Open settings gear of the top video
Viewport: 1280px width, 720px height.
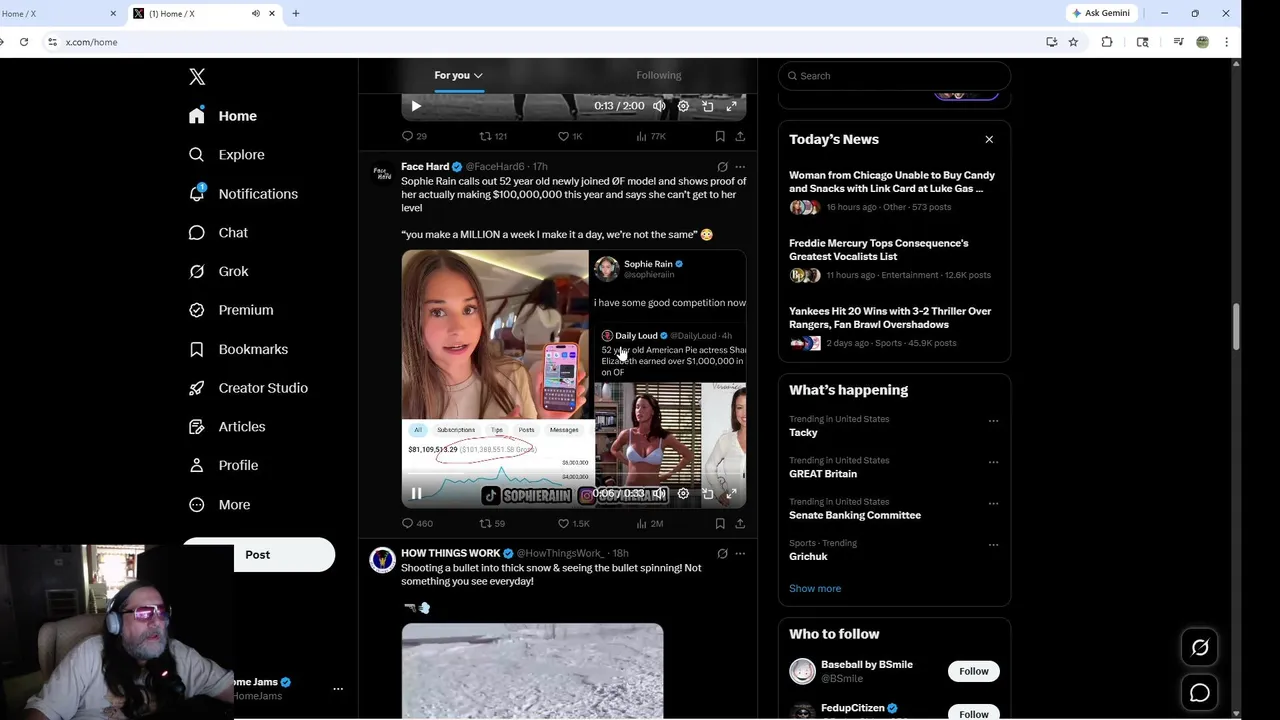pos(683,106)
